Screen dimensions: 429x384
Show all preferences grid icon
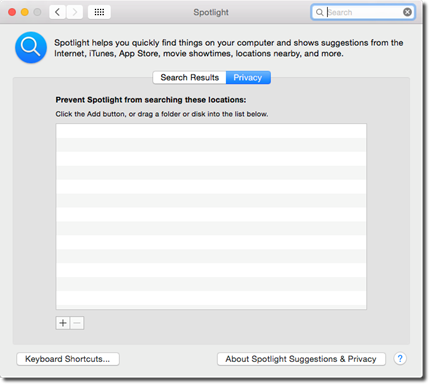click(99, 12)
